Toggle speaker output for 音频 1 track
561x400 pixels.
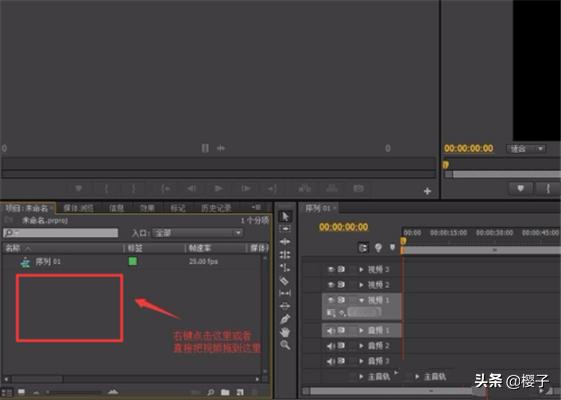[331, 331]
